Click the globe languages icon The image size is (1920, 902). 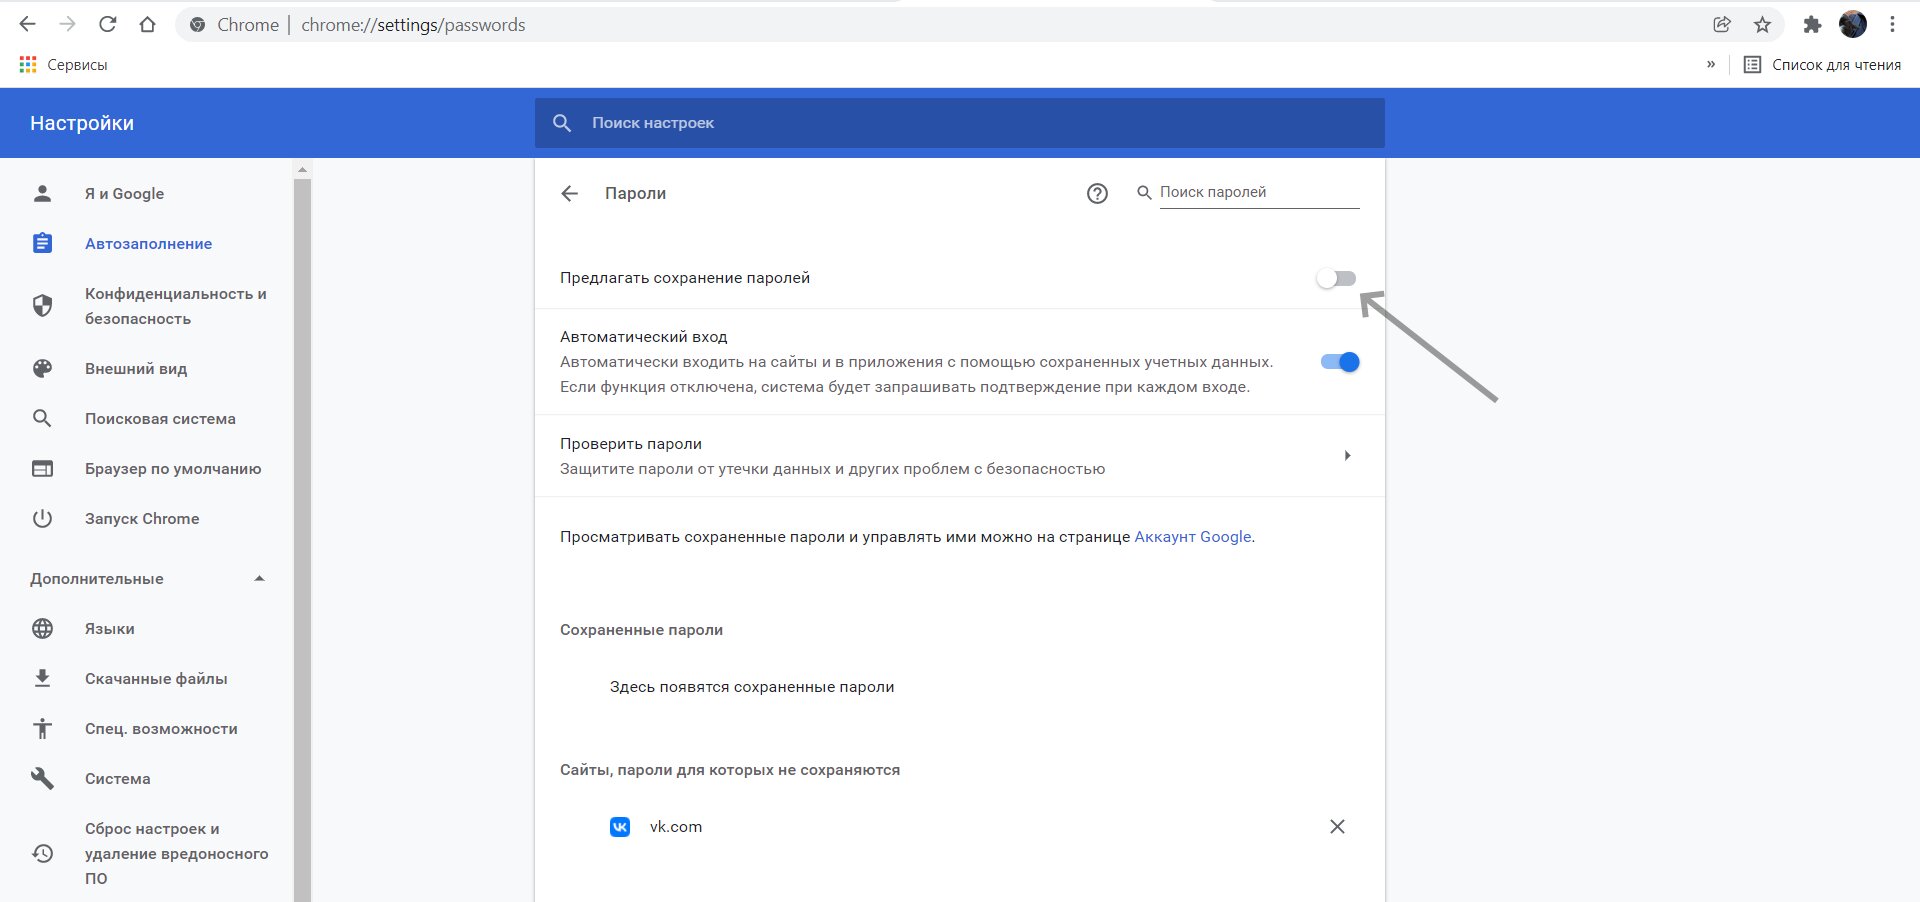tap(42, 628)
